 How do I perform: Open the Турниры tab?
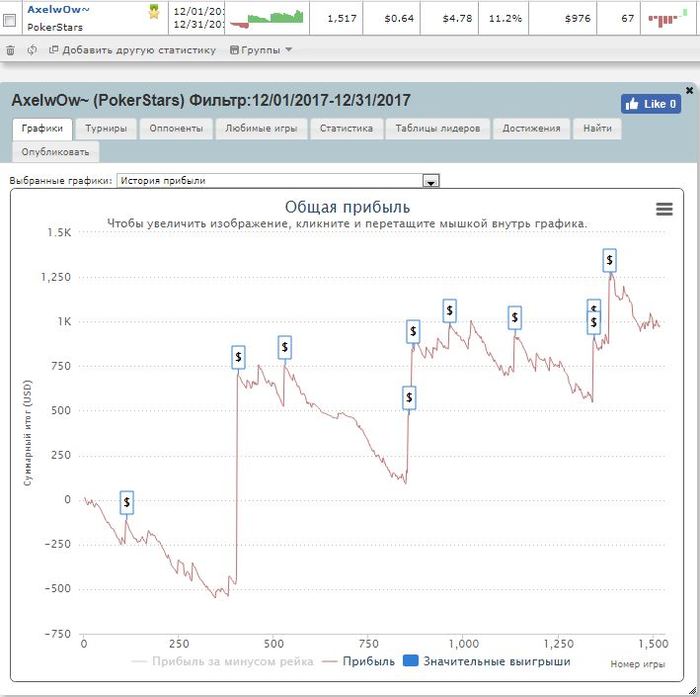point(106,129)
